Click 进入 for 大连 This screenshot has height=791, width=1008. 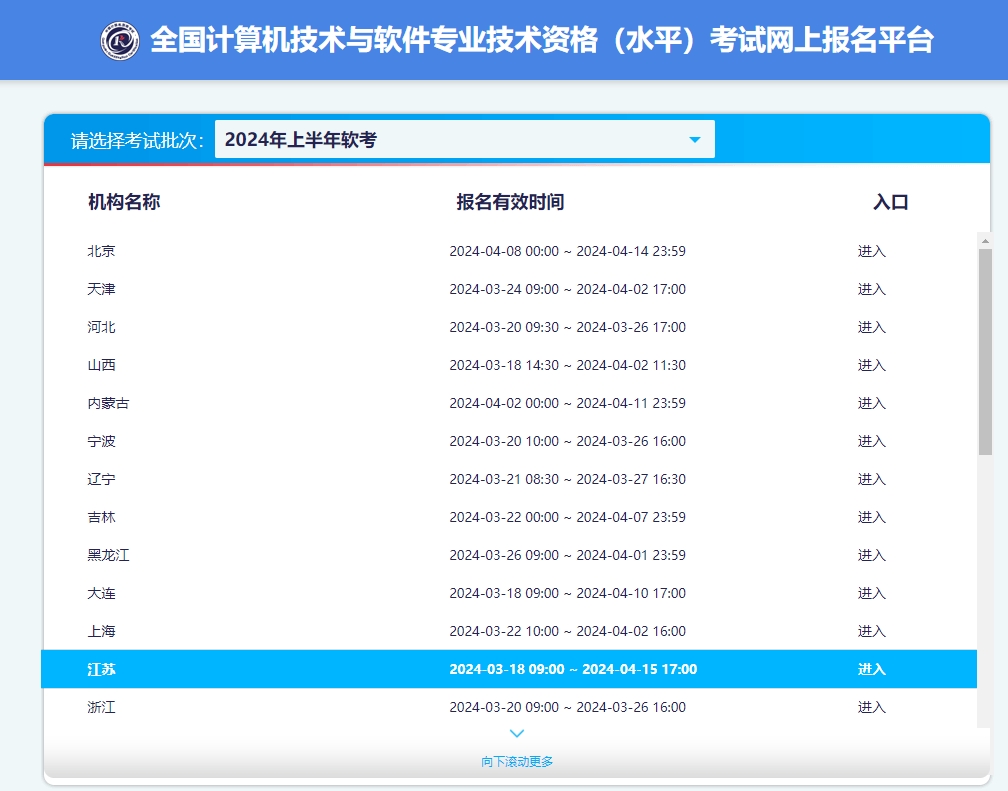click(x=872, y=592)
